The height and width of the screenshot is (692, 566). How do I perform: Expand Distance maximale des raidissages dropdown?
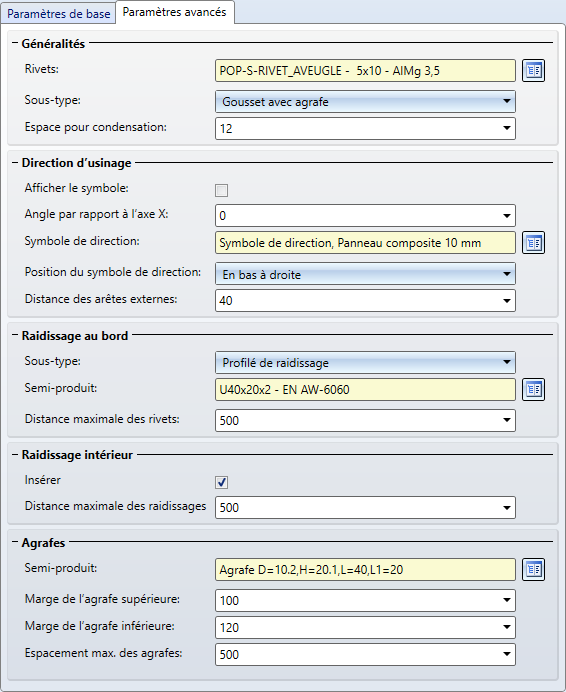507,508
